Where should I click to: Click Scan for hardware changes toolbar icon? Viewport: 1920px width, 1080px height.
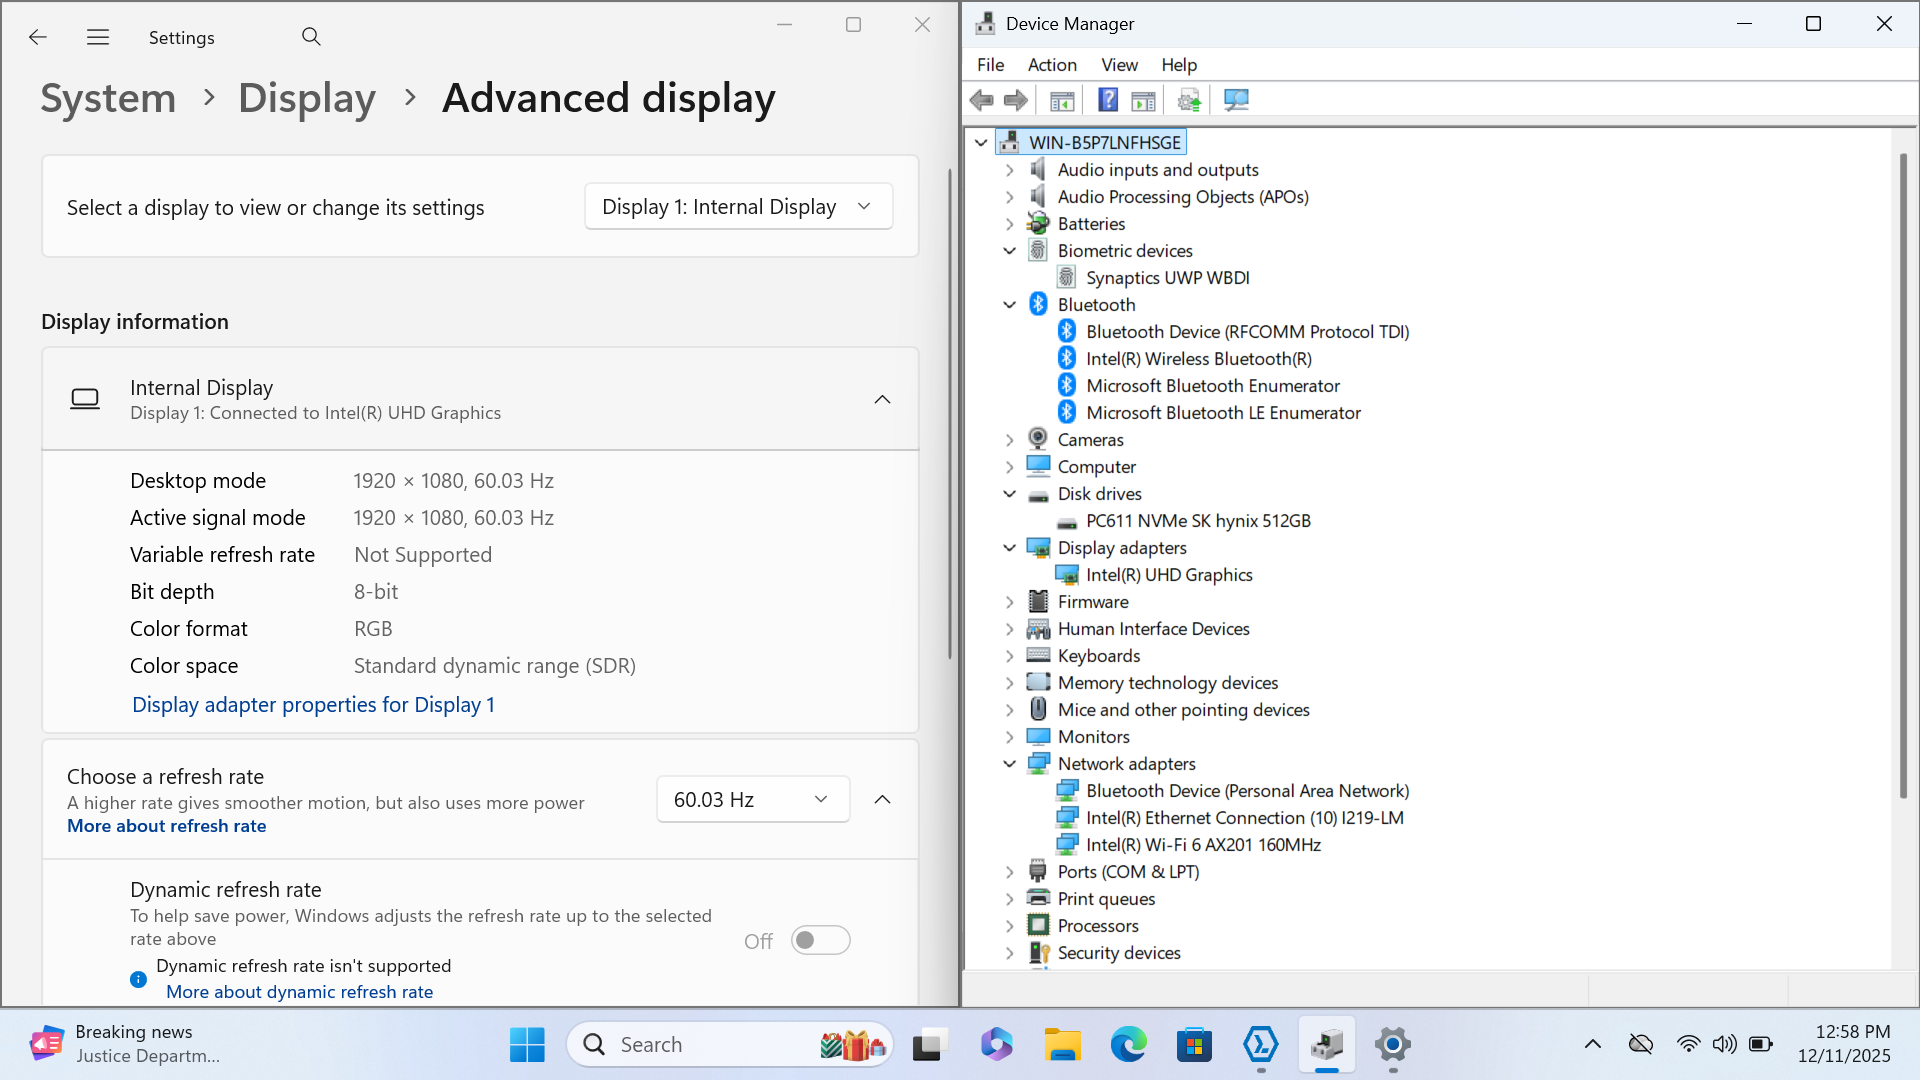pos(1236,100)
